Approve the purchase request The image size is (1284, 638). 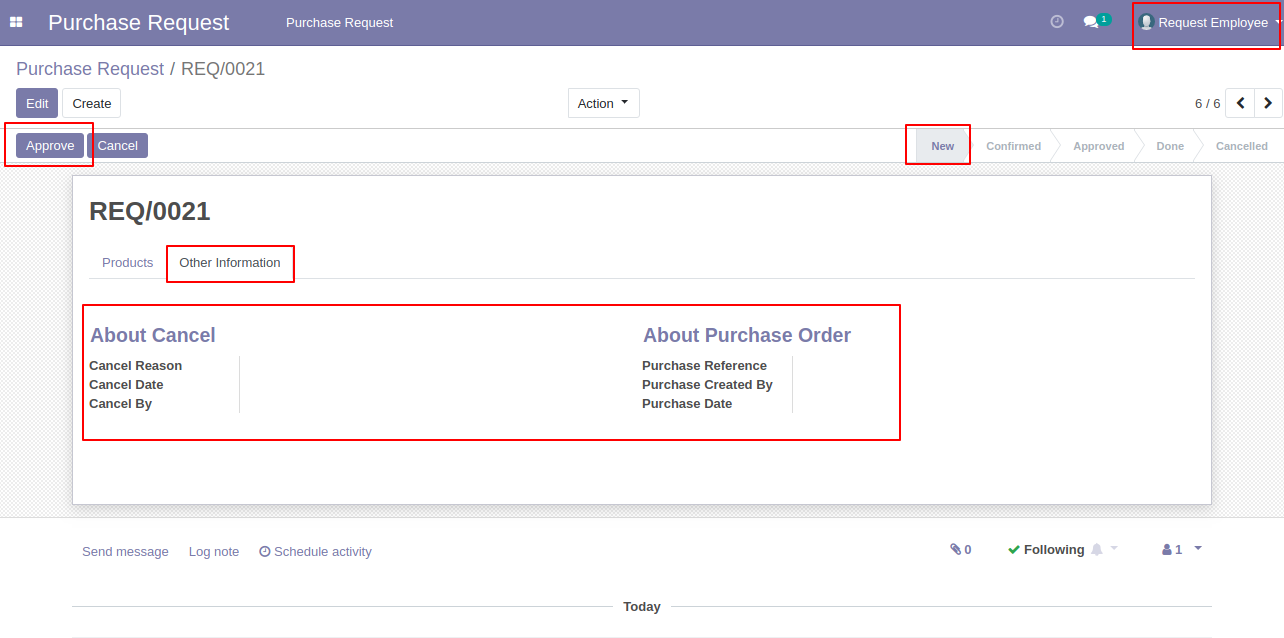pyautogui.click(x=50, y=145)
